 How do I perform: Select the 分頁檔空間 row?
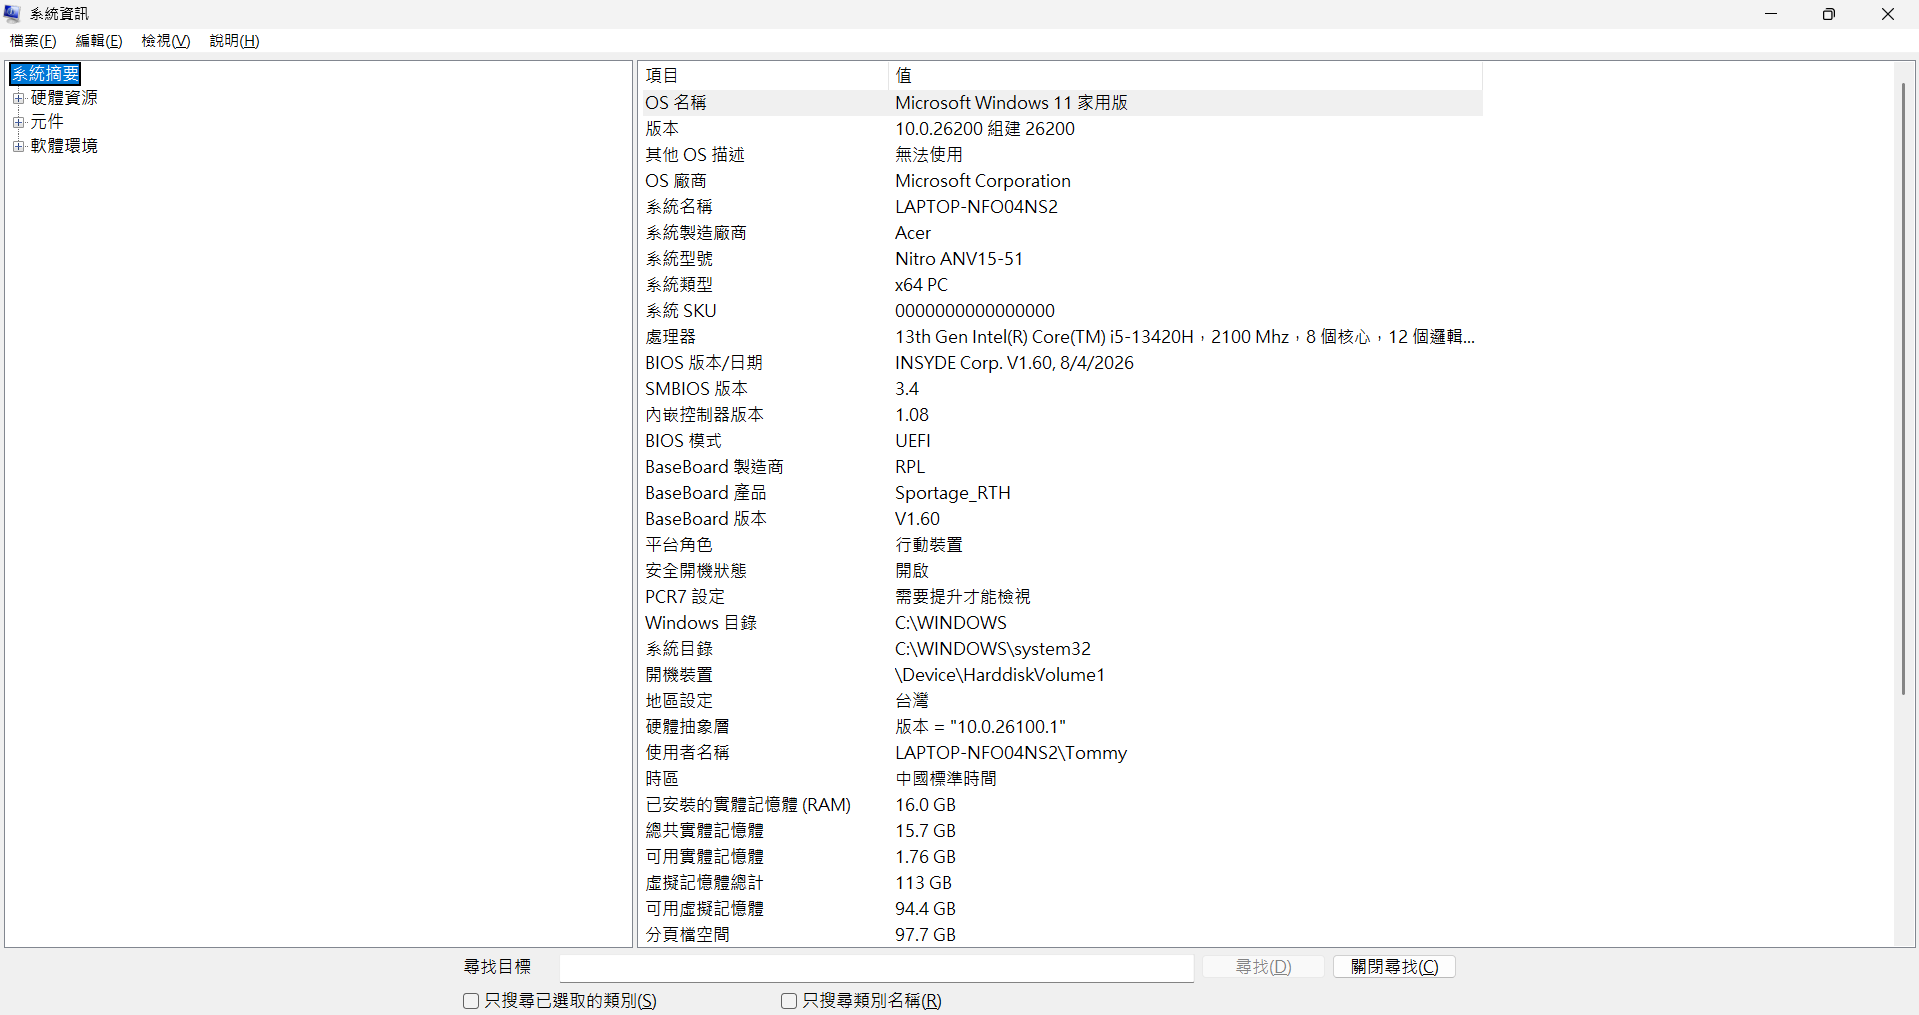coord(1060,935)
